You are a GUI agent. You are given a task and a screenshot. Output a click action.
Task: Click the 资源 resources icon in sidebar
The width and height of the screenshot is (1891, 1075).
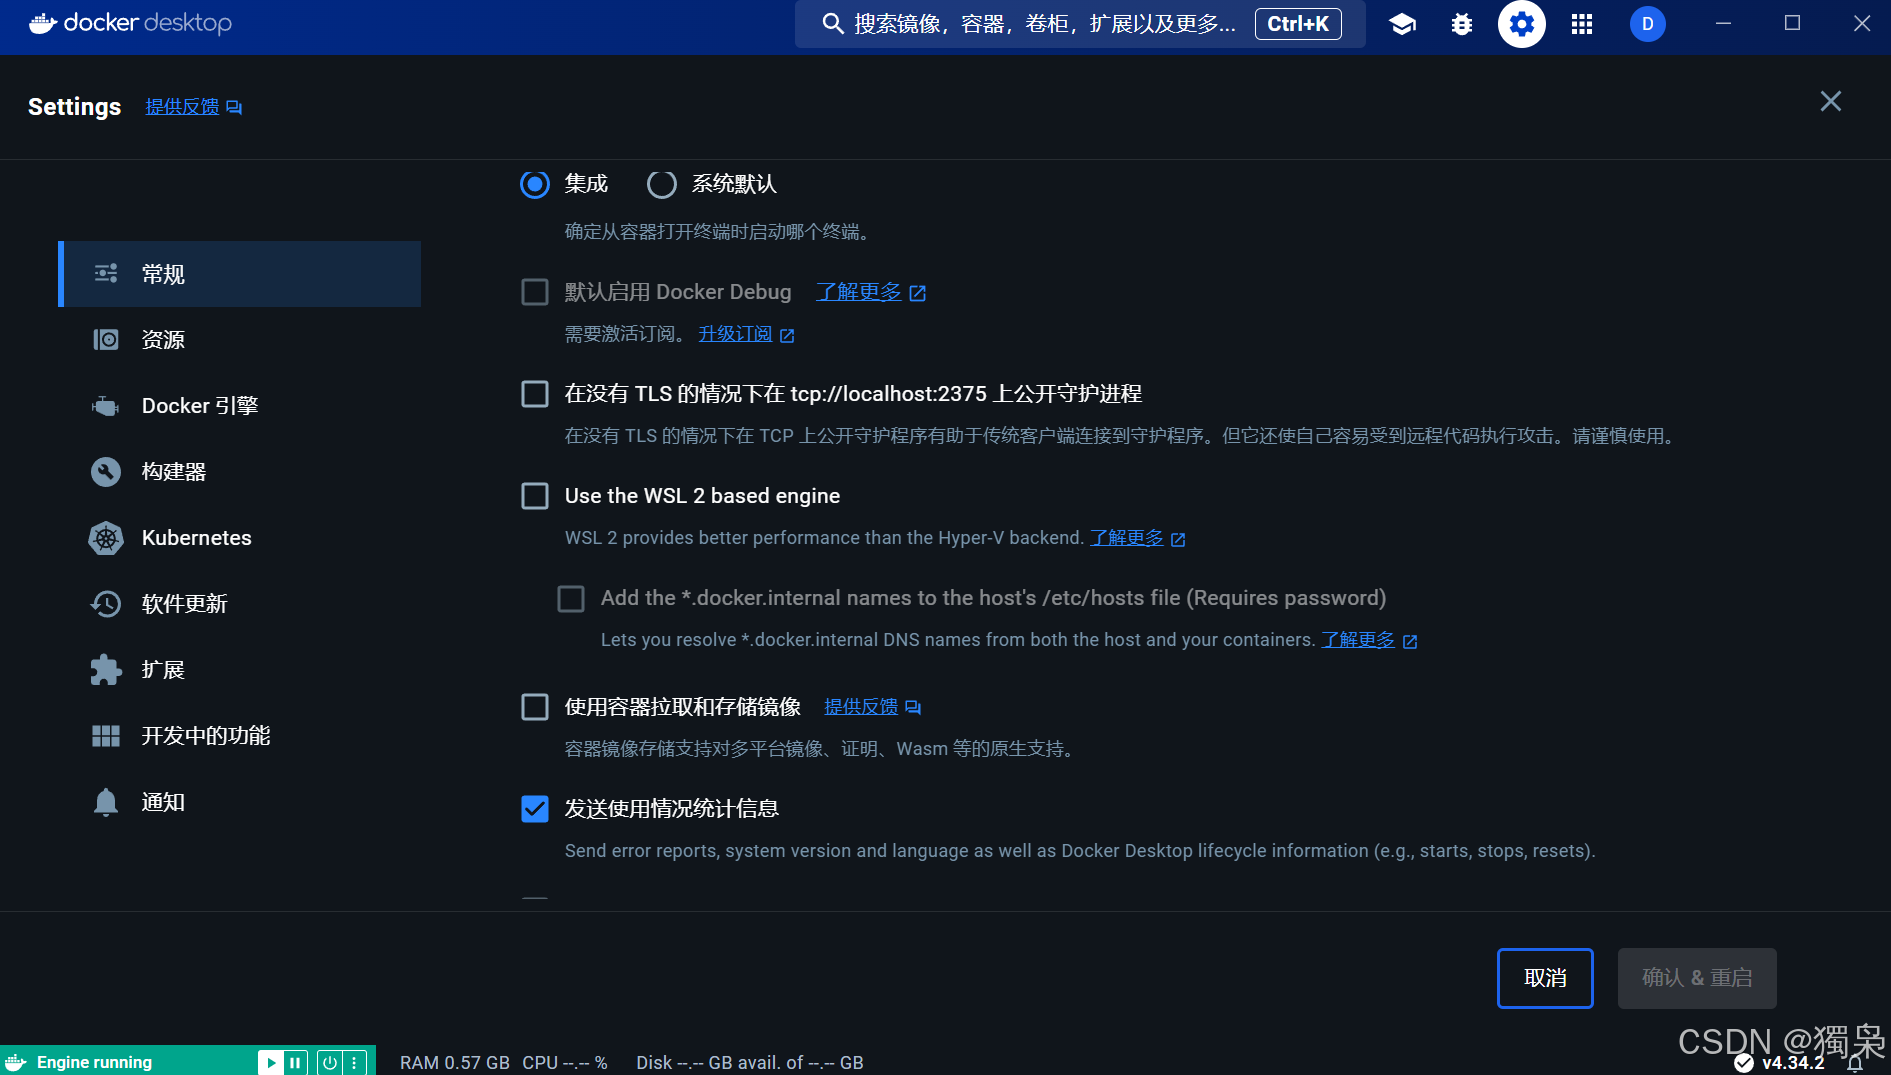coord(106,340)
